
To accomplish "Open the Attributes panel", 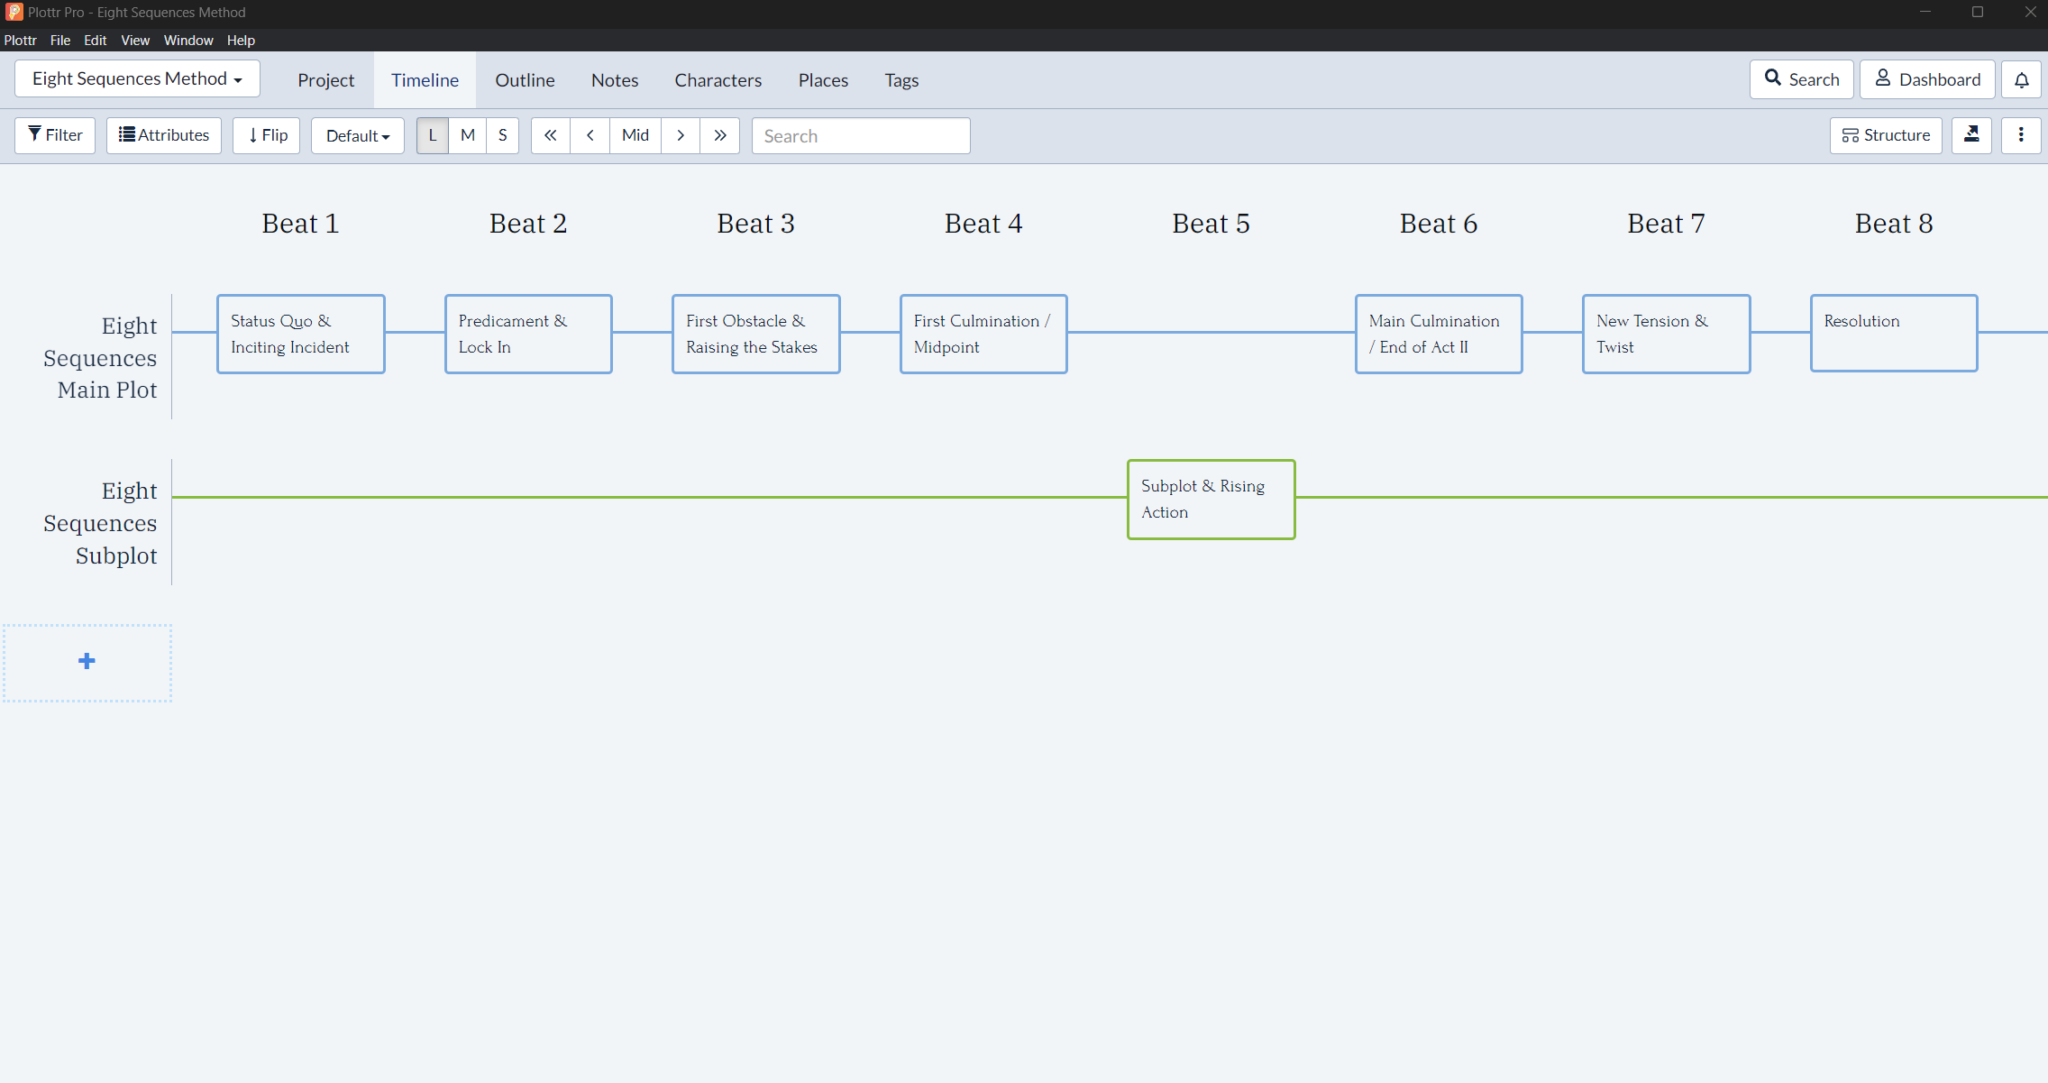I will click(164, 135).
